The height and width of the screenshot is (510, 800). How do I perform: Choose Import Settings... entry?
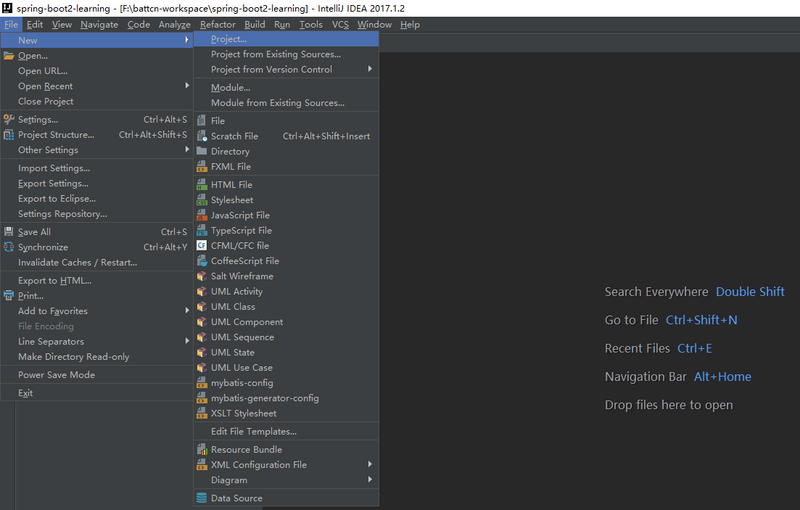point(97,168)
